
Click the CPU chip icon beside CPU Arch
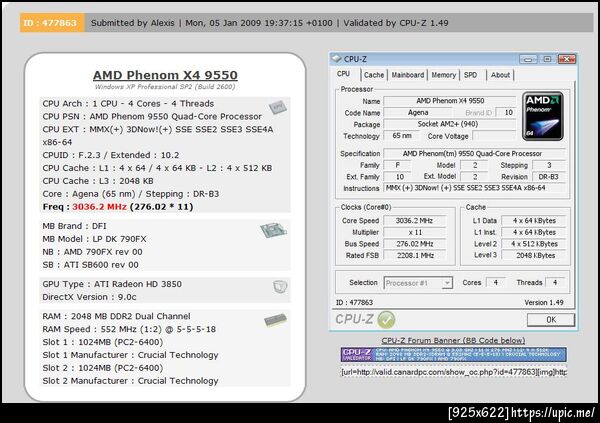[x=278, y=108]
